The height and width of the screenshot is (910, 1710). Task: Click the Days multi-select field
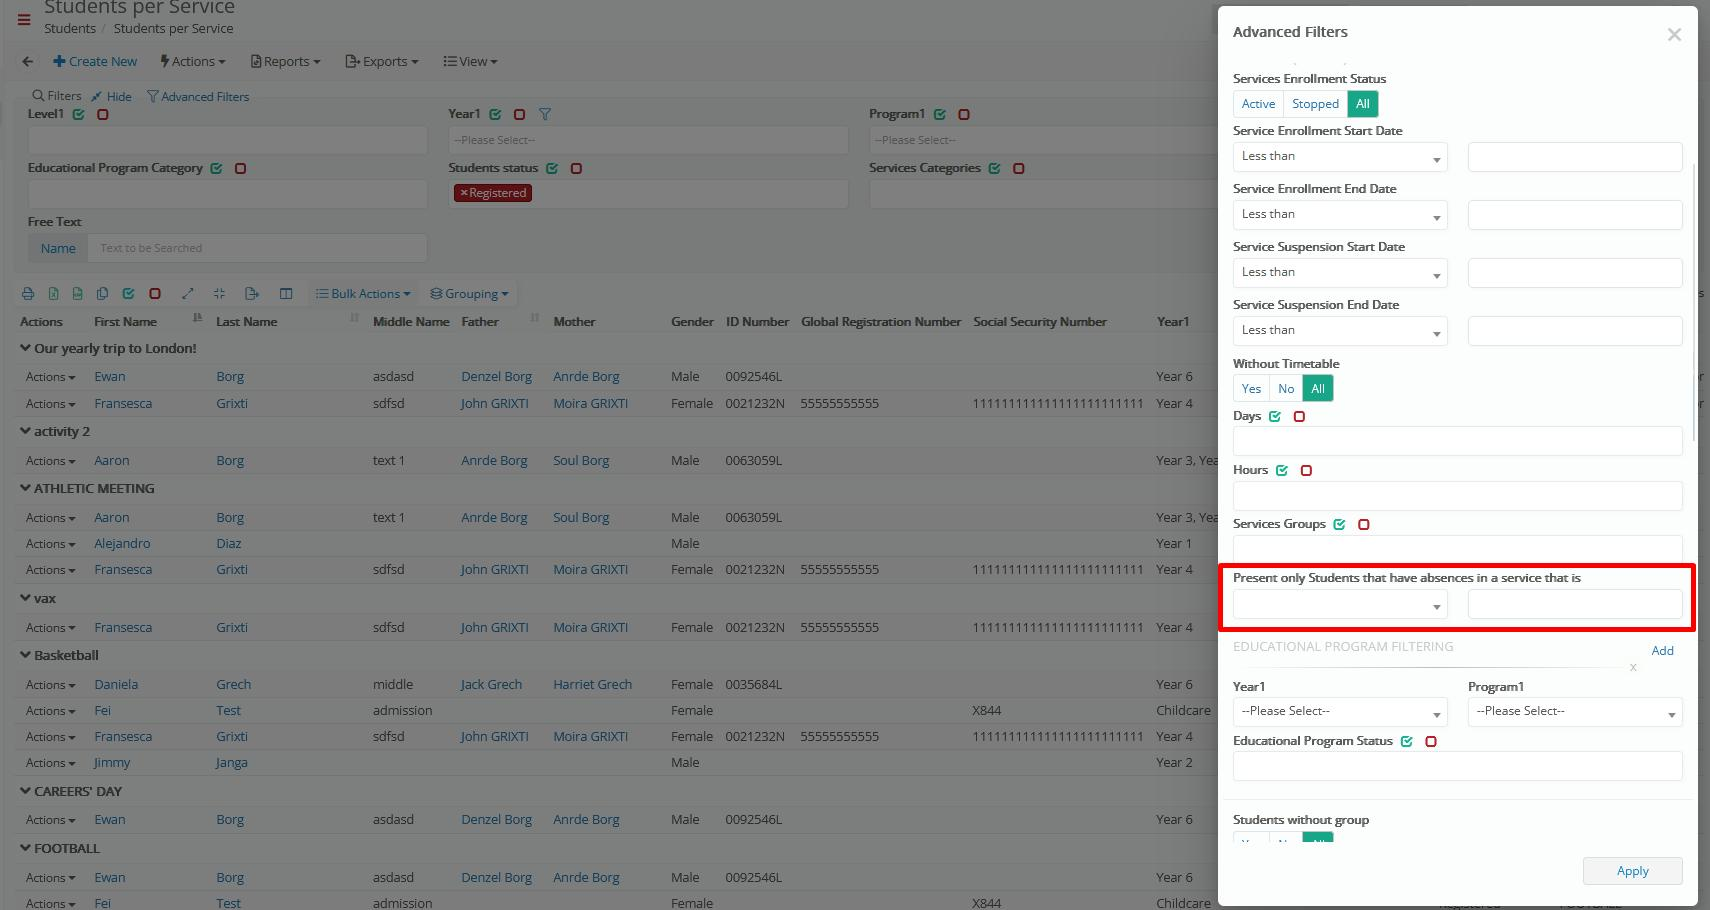point(1457,441)
